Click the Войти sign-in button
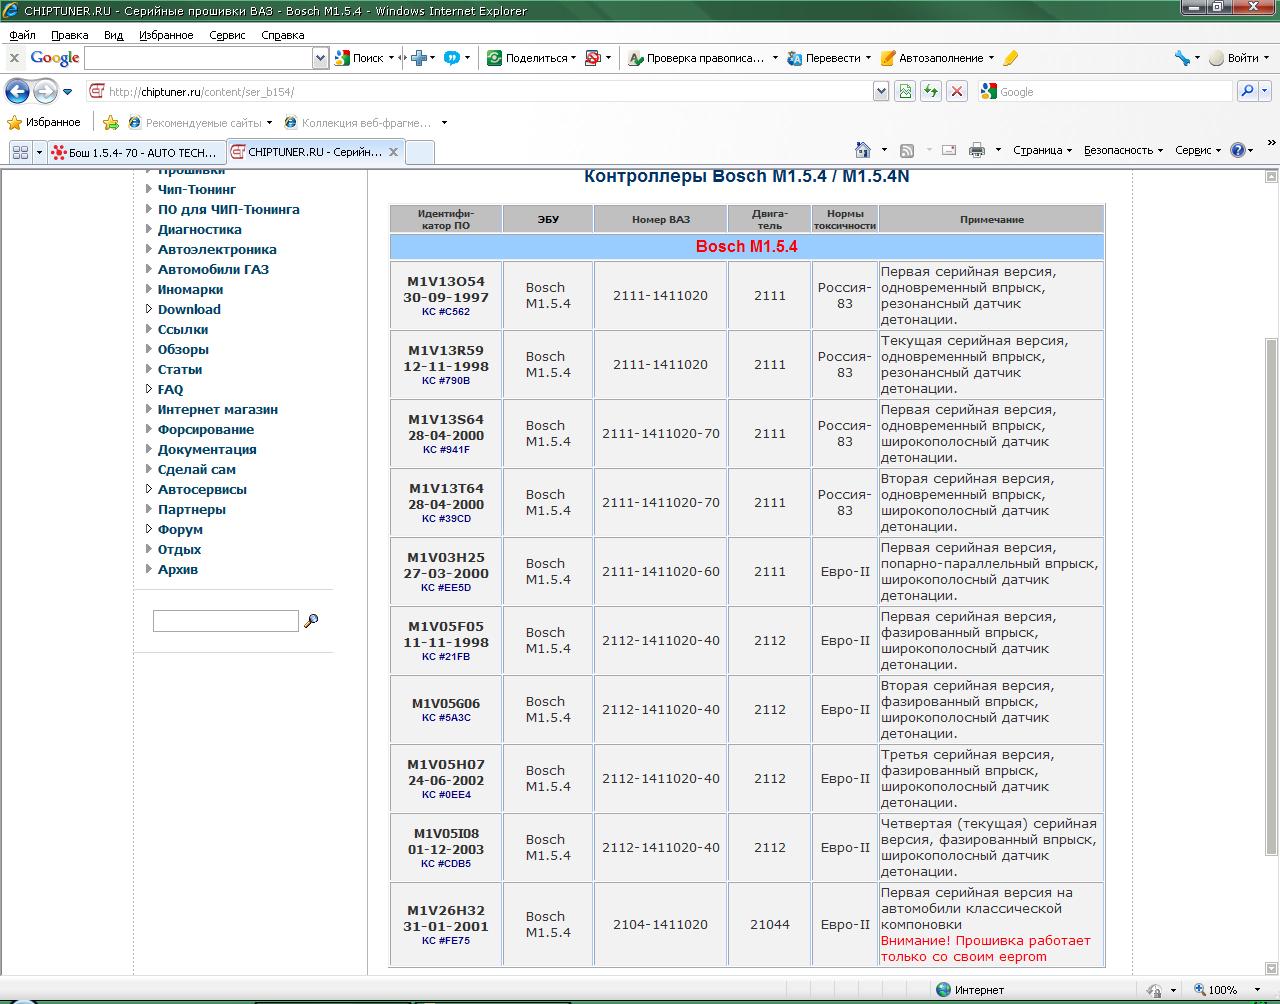Screen dimensions: 1280x1004 1235,58
